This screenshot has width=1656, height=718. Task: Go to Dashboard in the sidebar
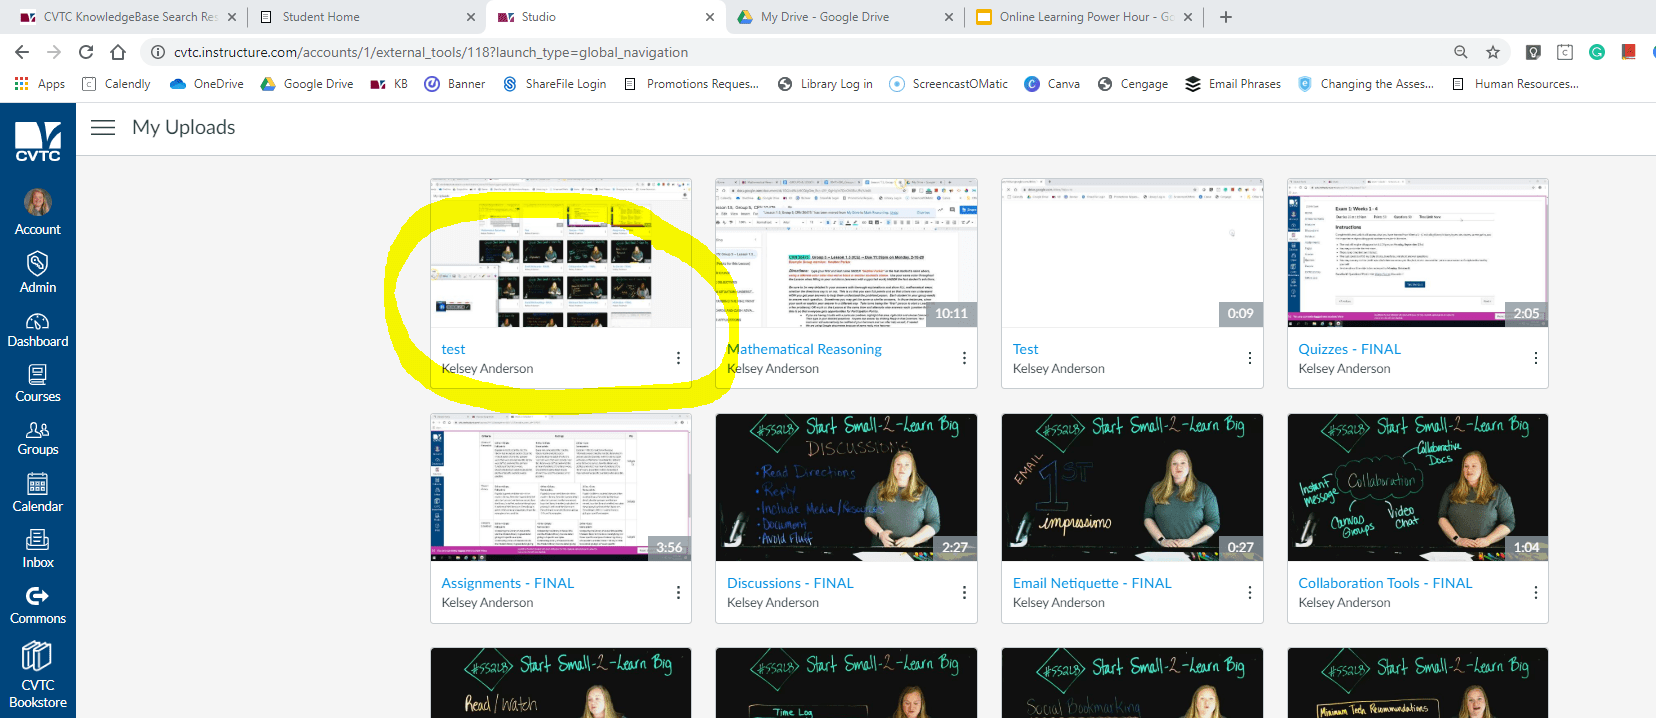tap(38, 329)
